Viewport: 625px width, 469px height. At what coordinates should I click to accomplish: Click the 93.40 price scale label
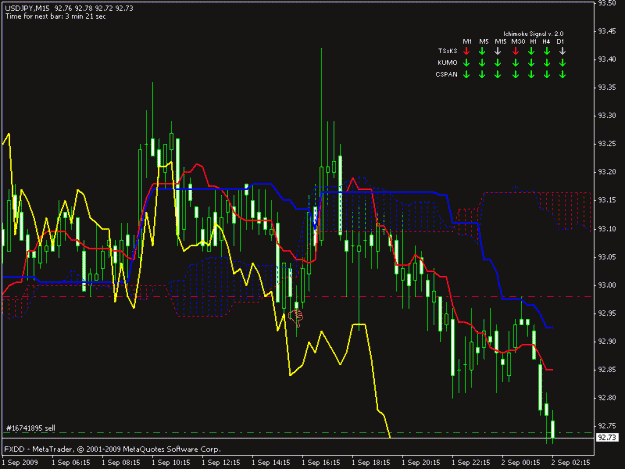point(607,59)
